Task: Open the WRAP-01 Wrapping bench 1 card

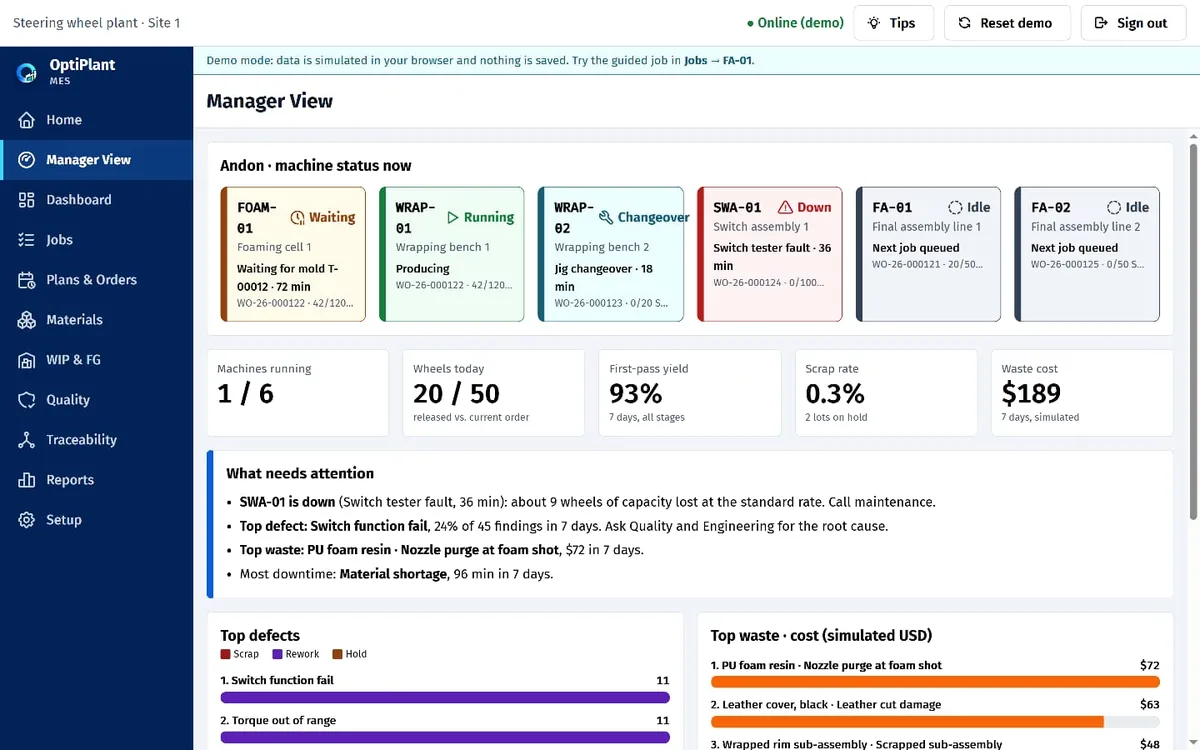Action: tap(452, 254)
